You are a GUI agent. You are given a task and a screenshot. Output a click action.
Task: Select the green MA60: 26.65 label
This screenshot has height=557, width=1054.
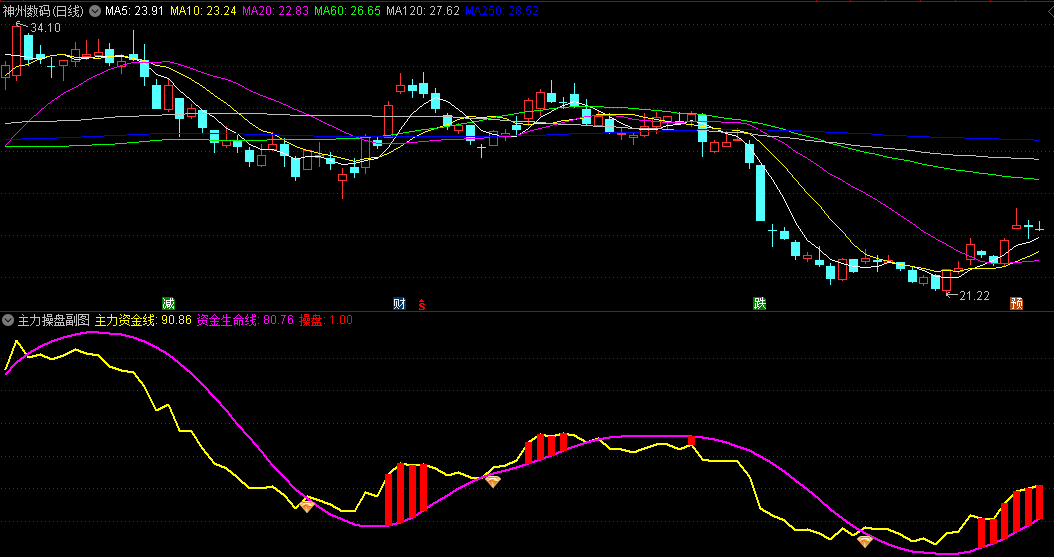tap(348, 11)
